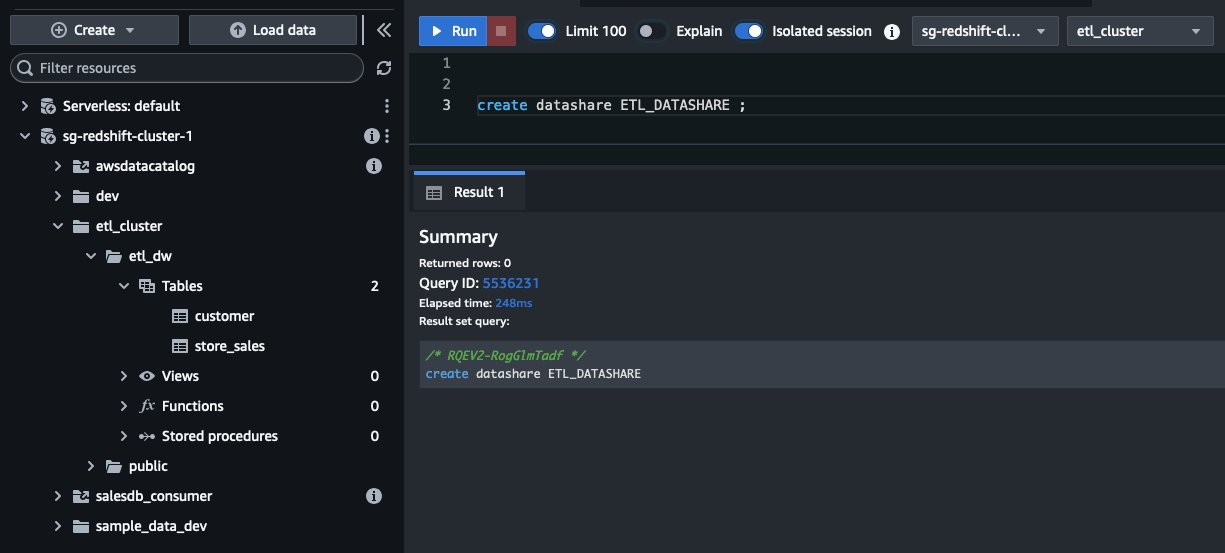The height and width of the screenshot is (553, 1225).
Task: Expand the Views node
Action: (x=124, y=376)
